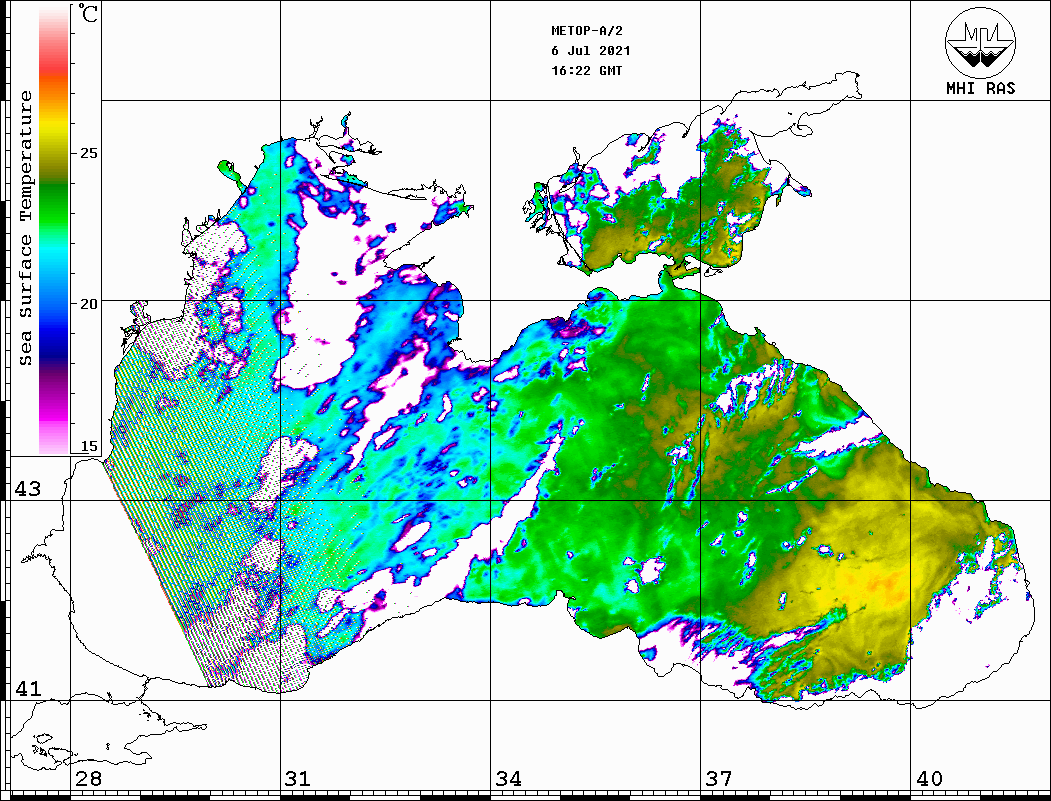The width and height of the screenshot is (1051, 801).
Task: Click the 'MHI RAS' text label
Action: 980,88
